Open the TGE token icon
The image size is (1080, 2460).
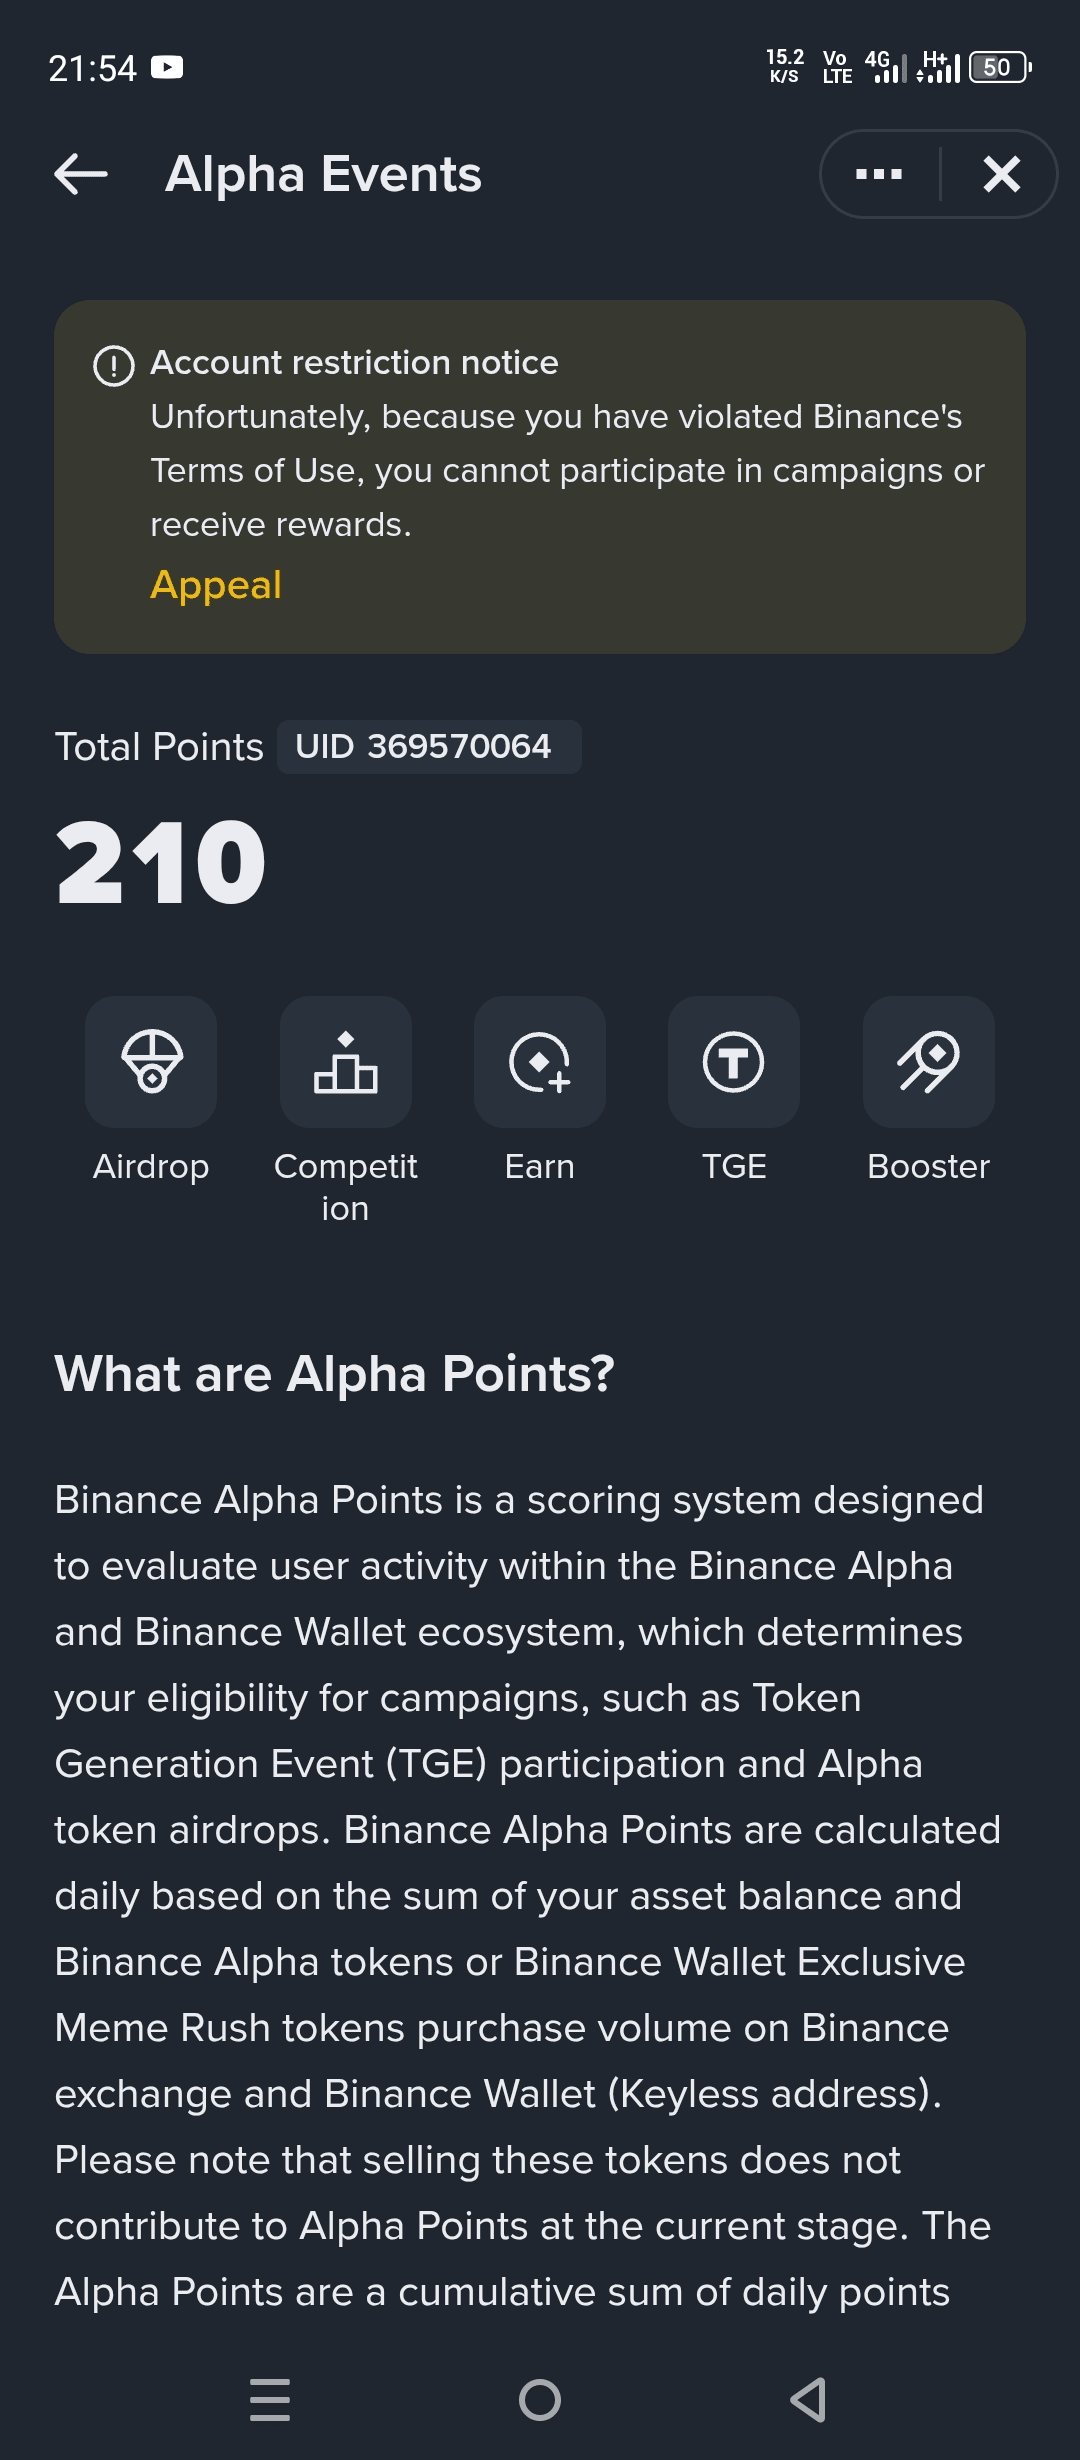[x=734, y=1062]
